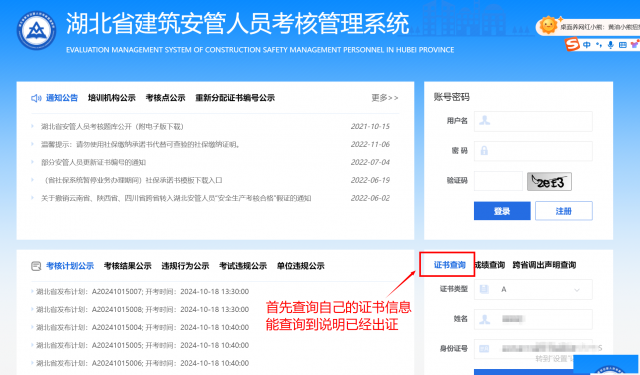Open plan A20241015007 entry
Screen dimensions: 640x375
point(142,292)
